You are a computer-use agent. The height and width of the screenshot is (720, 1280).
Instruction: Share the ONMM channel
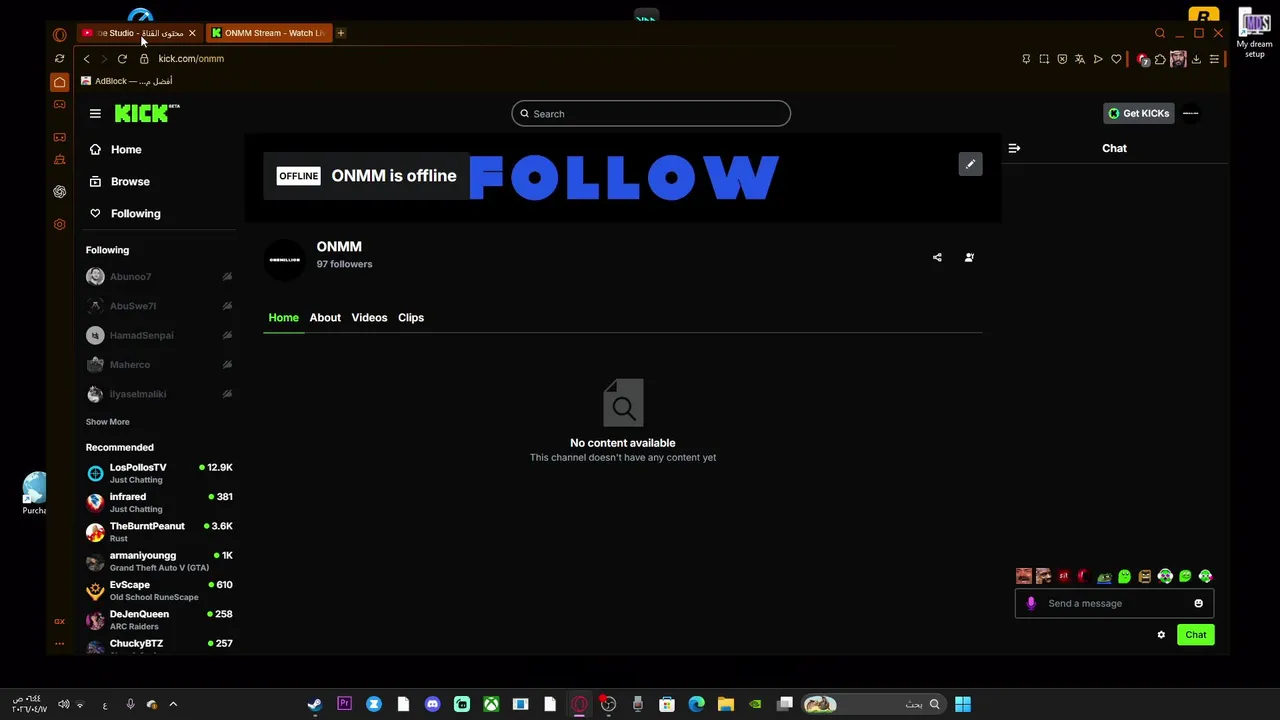click(x=937, y=257)
